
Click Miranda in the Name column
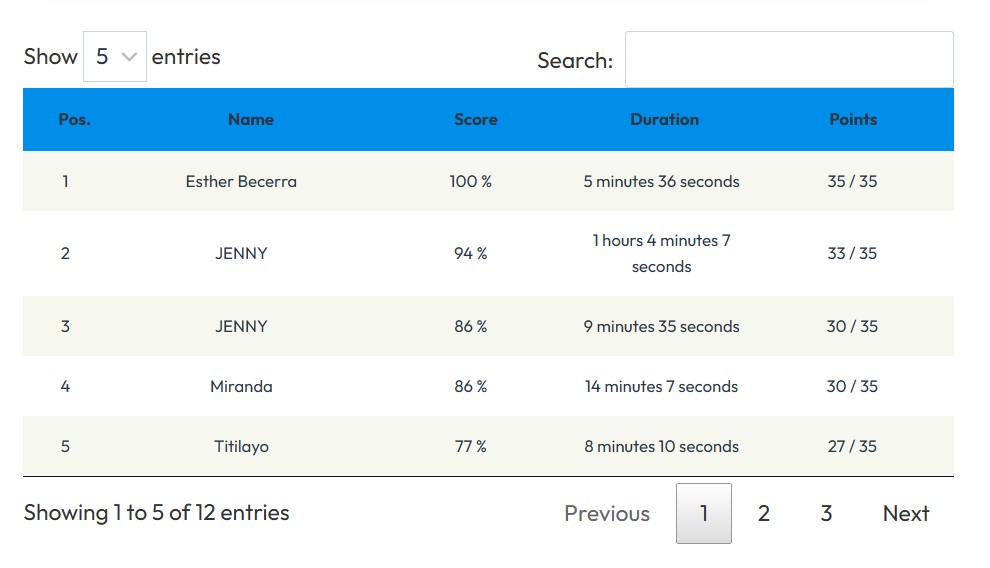click(241, 386)
